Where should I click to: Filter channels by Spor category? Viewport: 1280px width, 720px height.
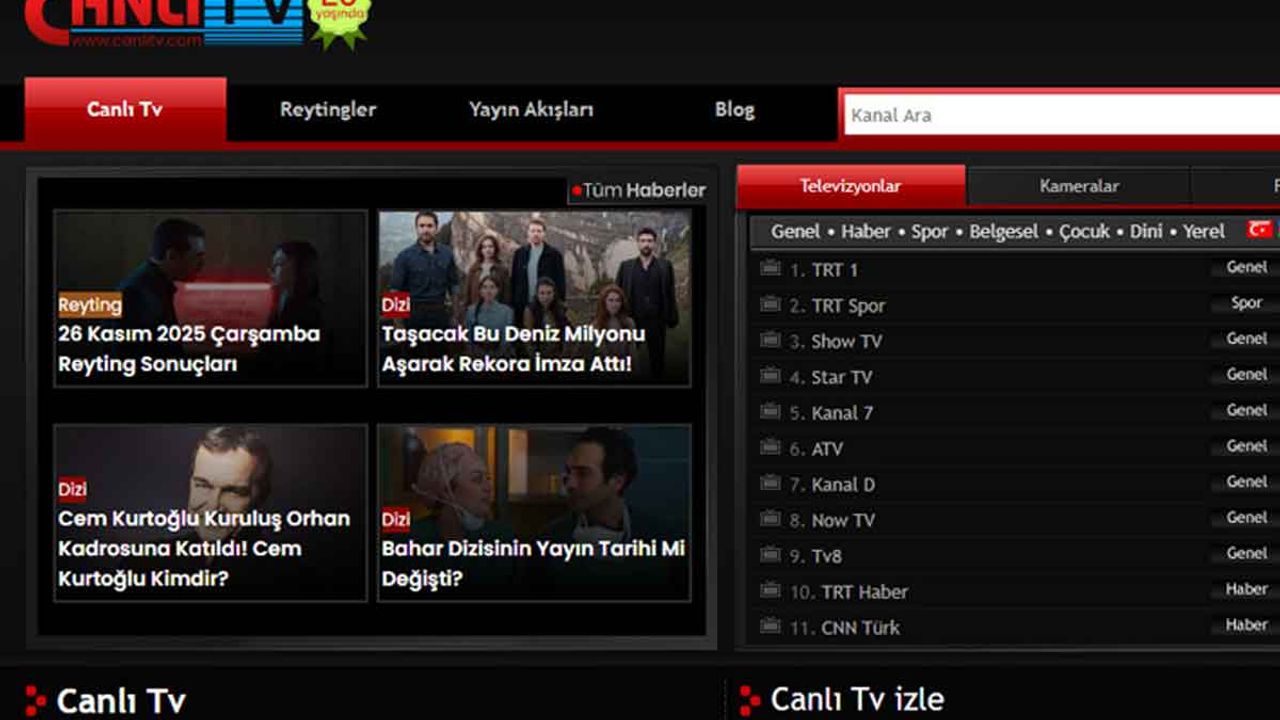[x=929, y=231]
